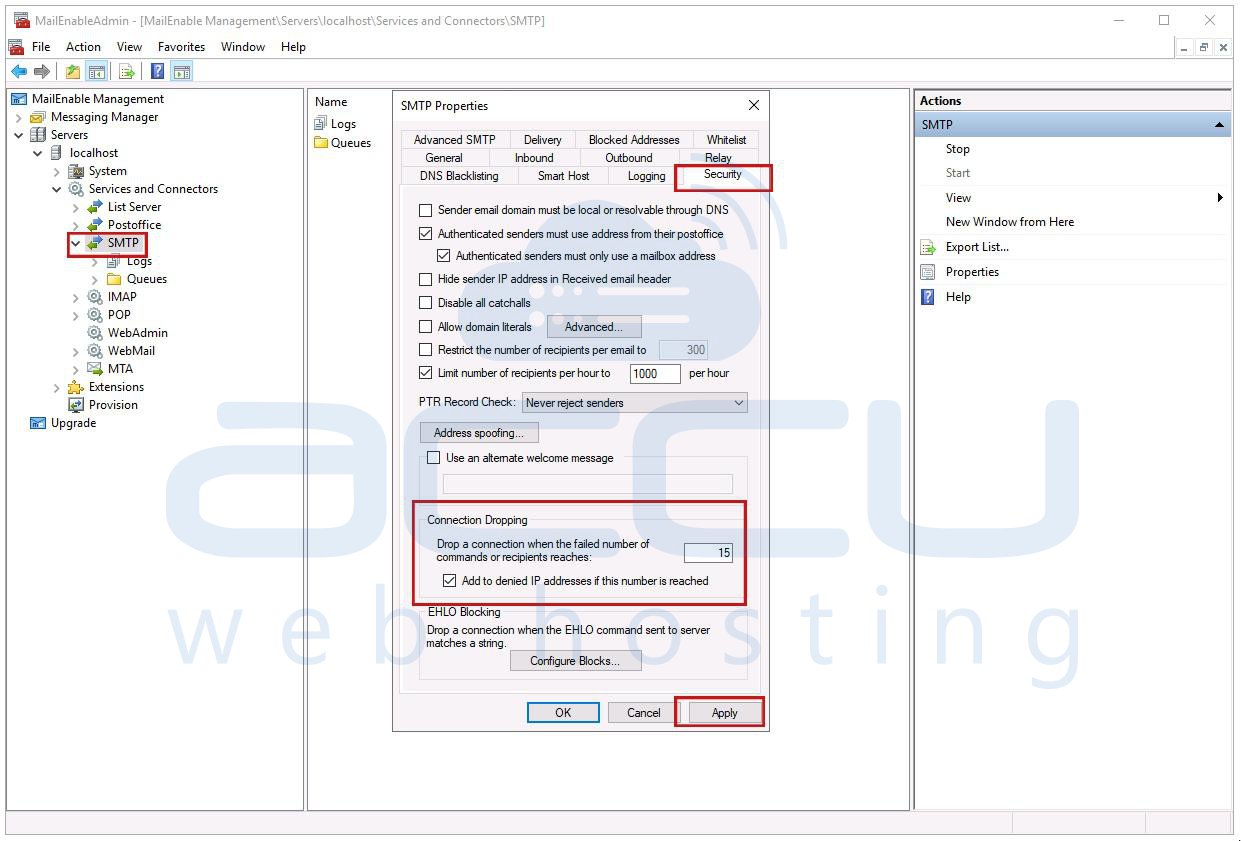The width and height of the screenshot is (1243, 841).
Task: Check Use an alternate welcome message
Action: tap(434, 458)
